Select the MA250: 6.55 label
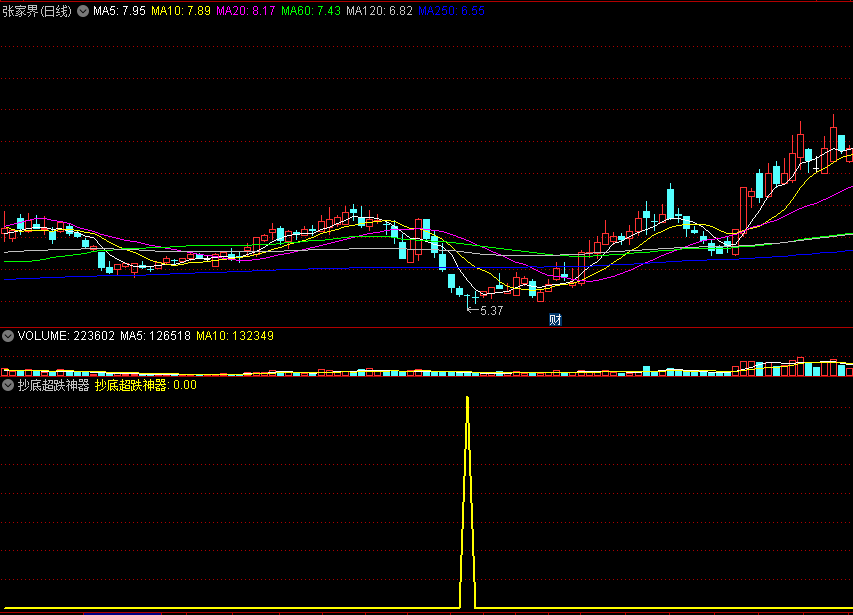The width and height of the screenshot is (853, 615). click(452, 11)
